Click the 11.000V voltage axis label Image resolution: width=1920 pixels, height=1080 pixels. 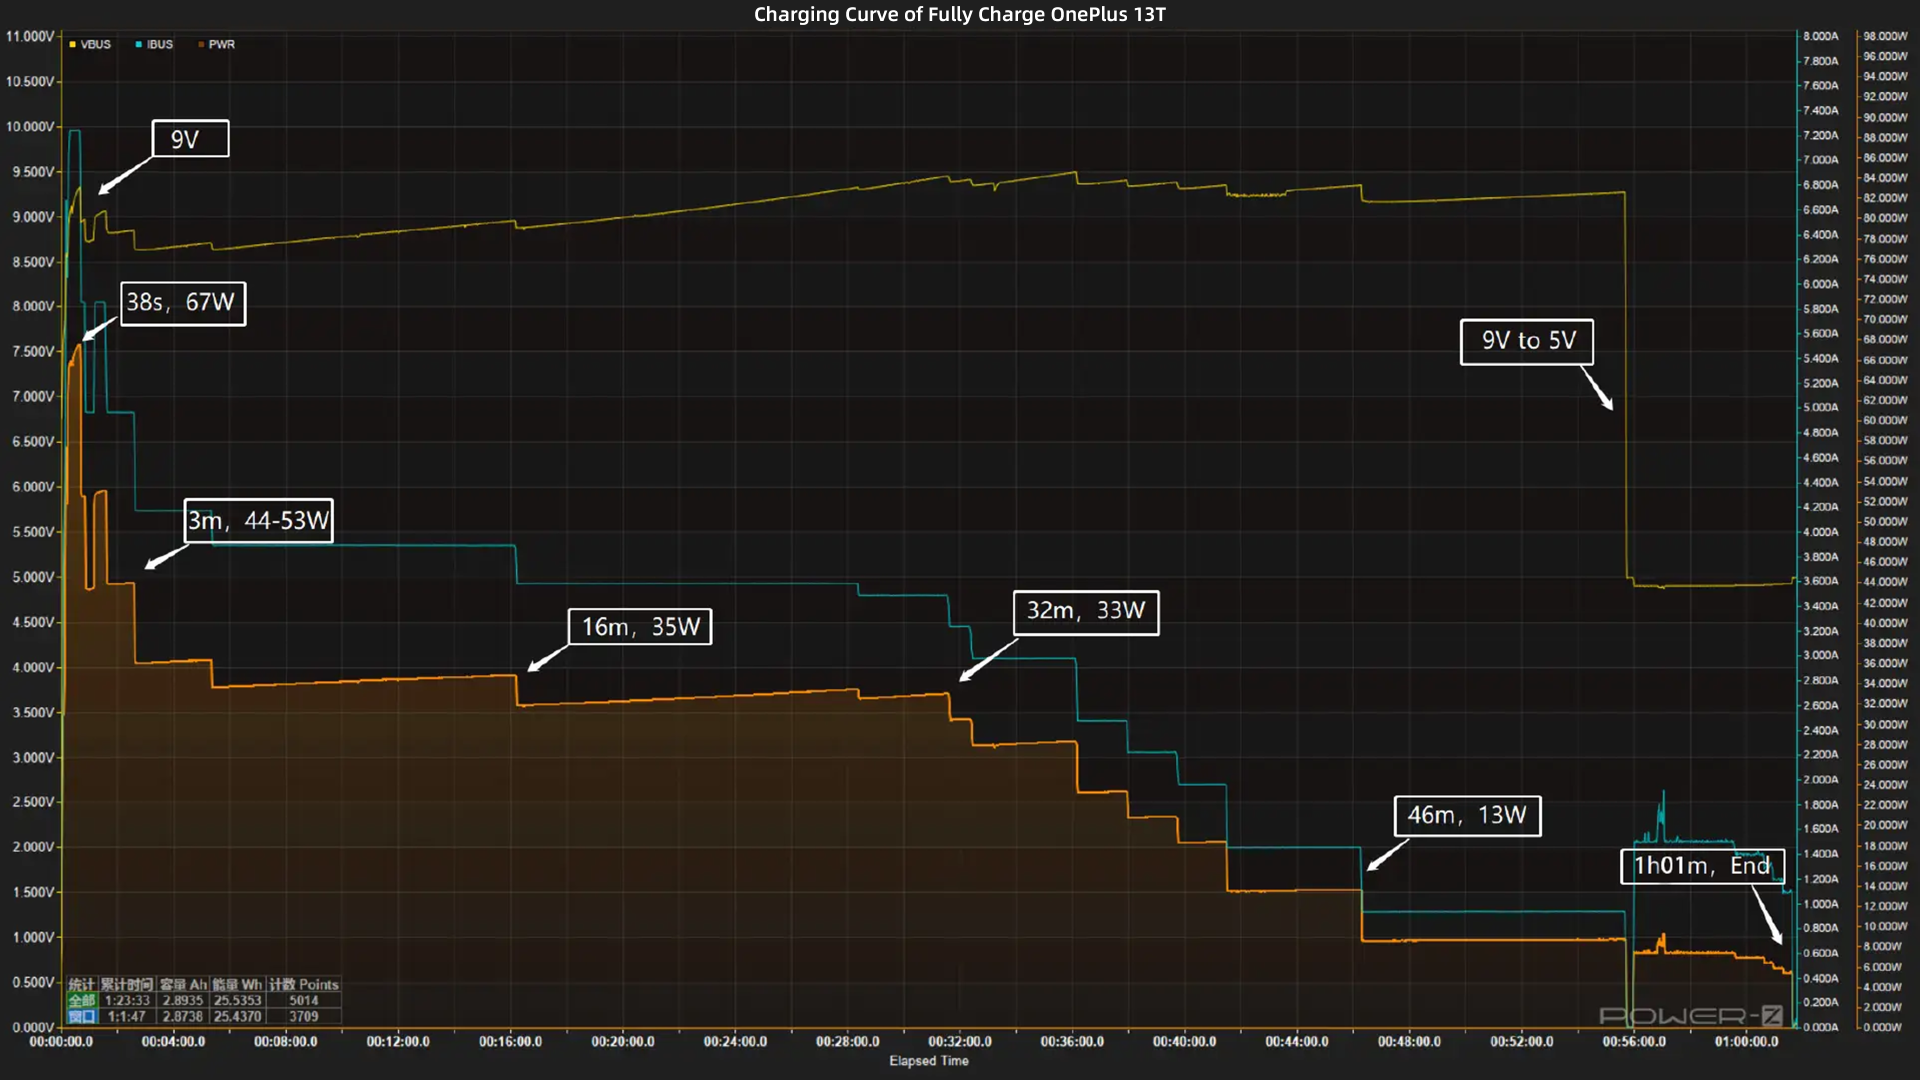(x=30, y=36)
